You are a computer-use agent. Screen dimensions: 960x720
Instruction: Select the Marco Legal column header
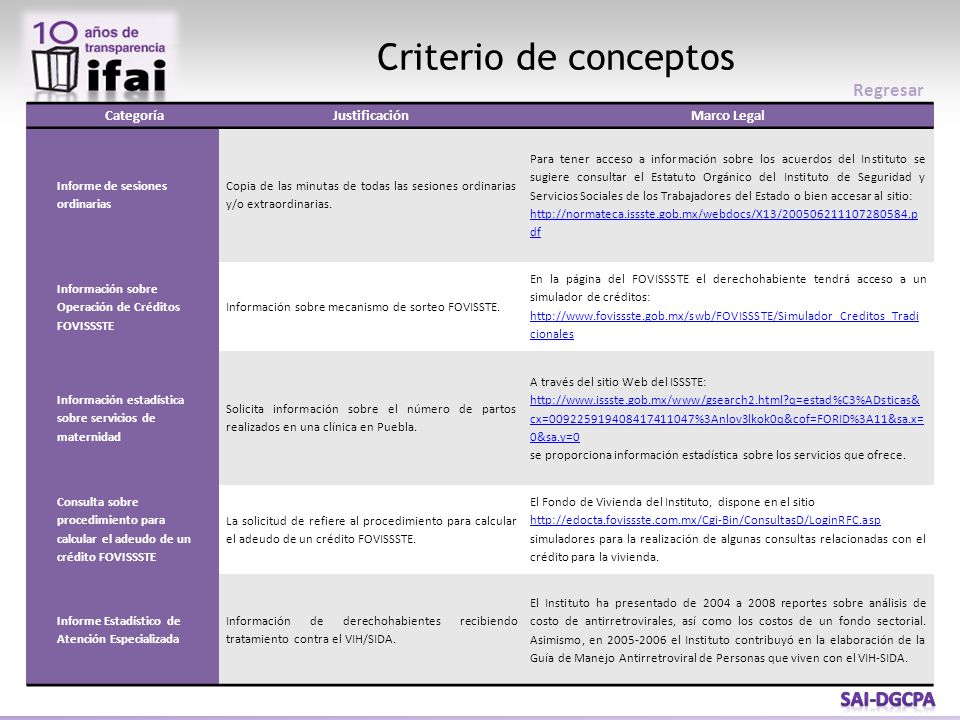pos(727,115)
